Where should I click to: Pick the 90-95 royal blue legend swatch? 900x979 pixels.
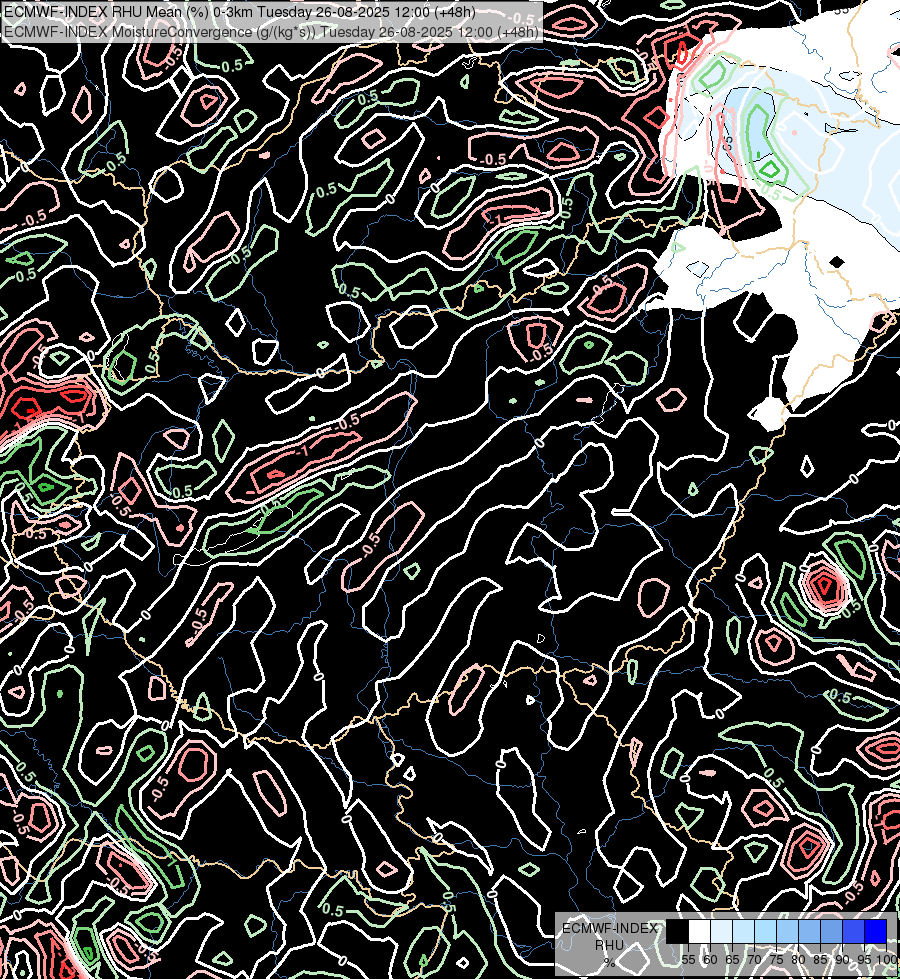853,931
